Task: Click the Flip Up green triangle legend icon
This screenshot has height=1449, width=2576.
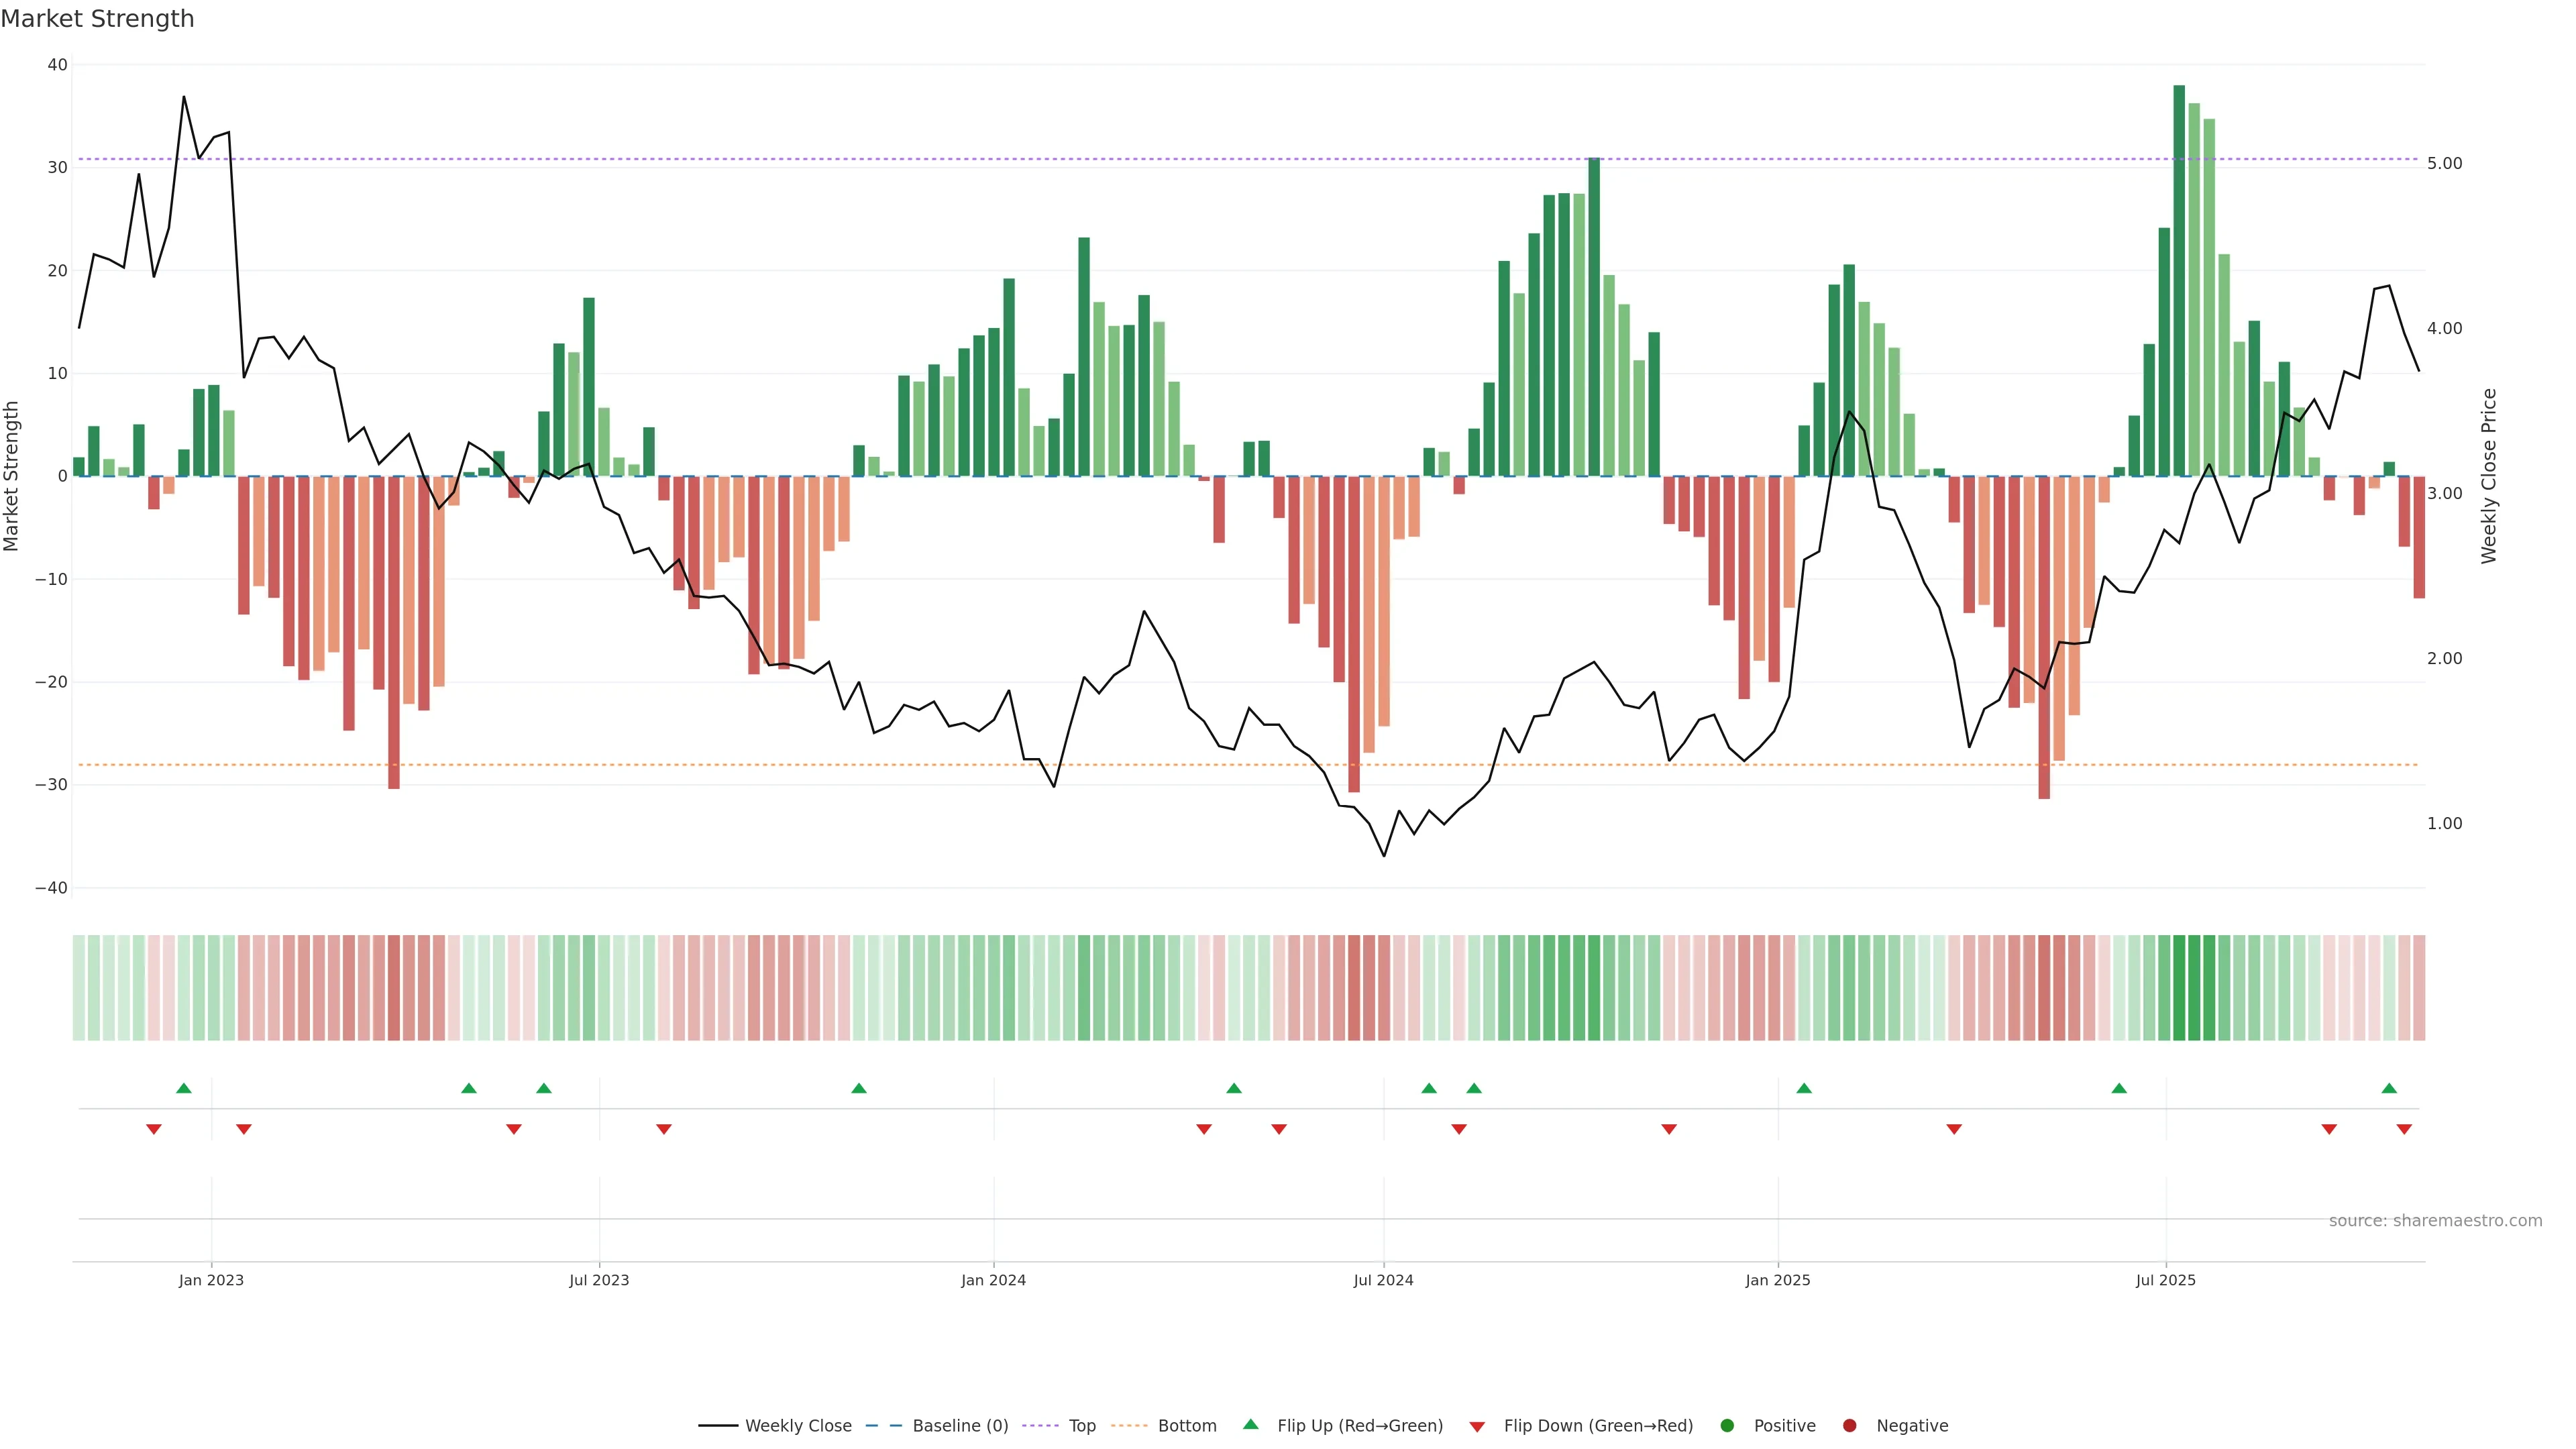Action: [1250, 1425]
